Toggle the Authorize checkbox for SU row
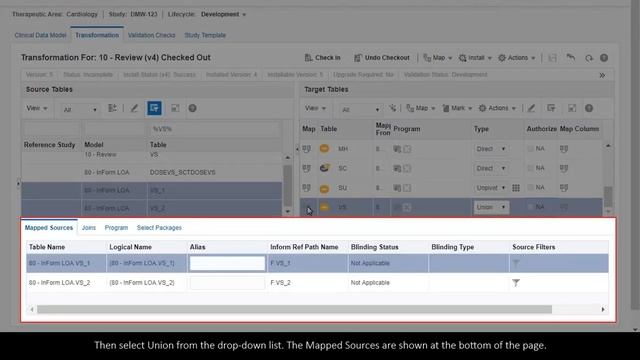Screen dimensions: 640x360 tap(530, 187)
